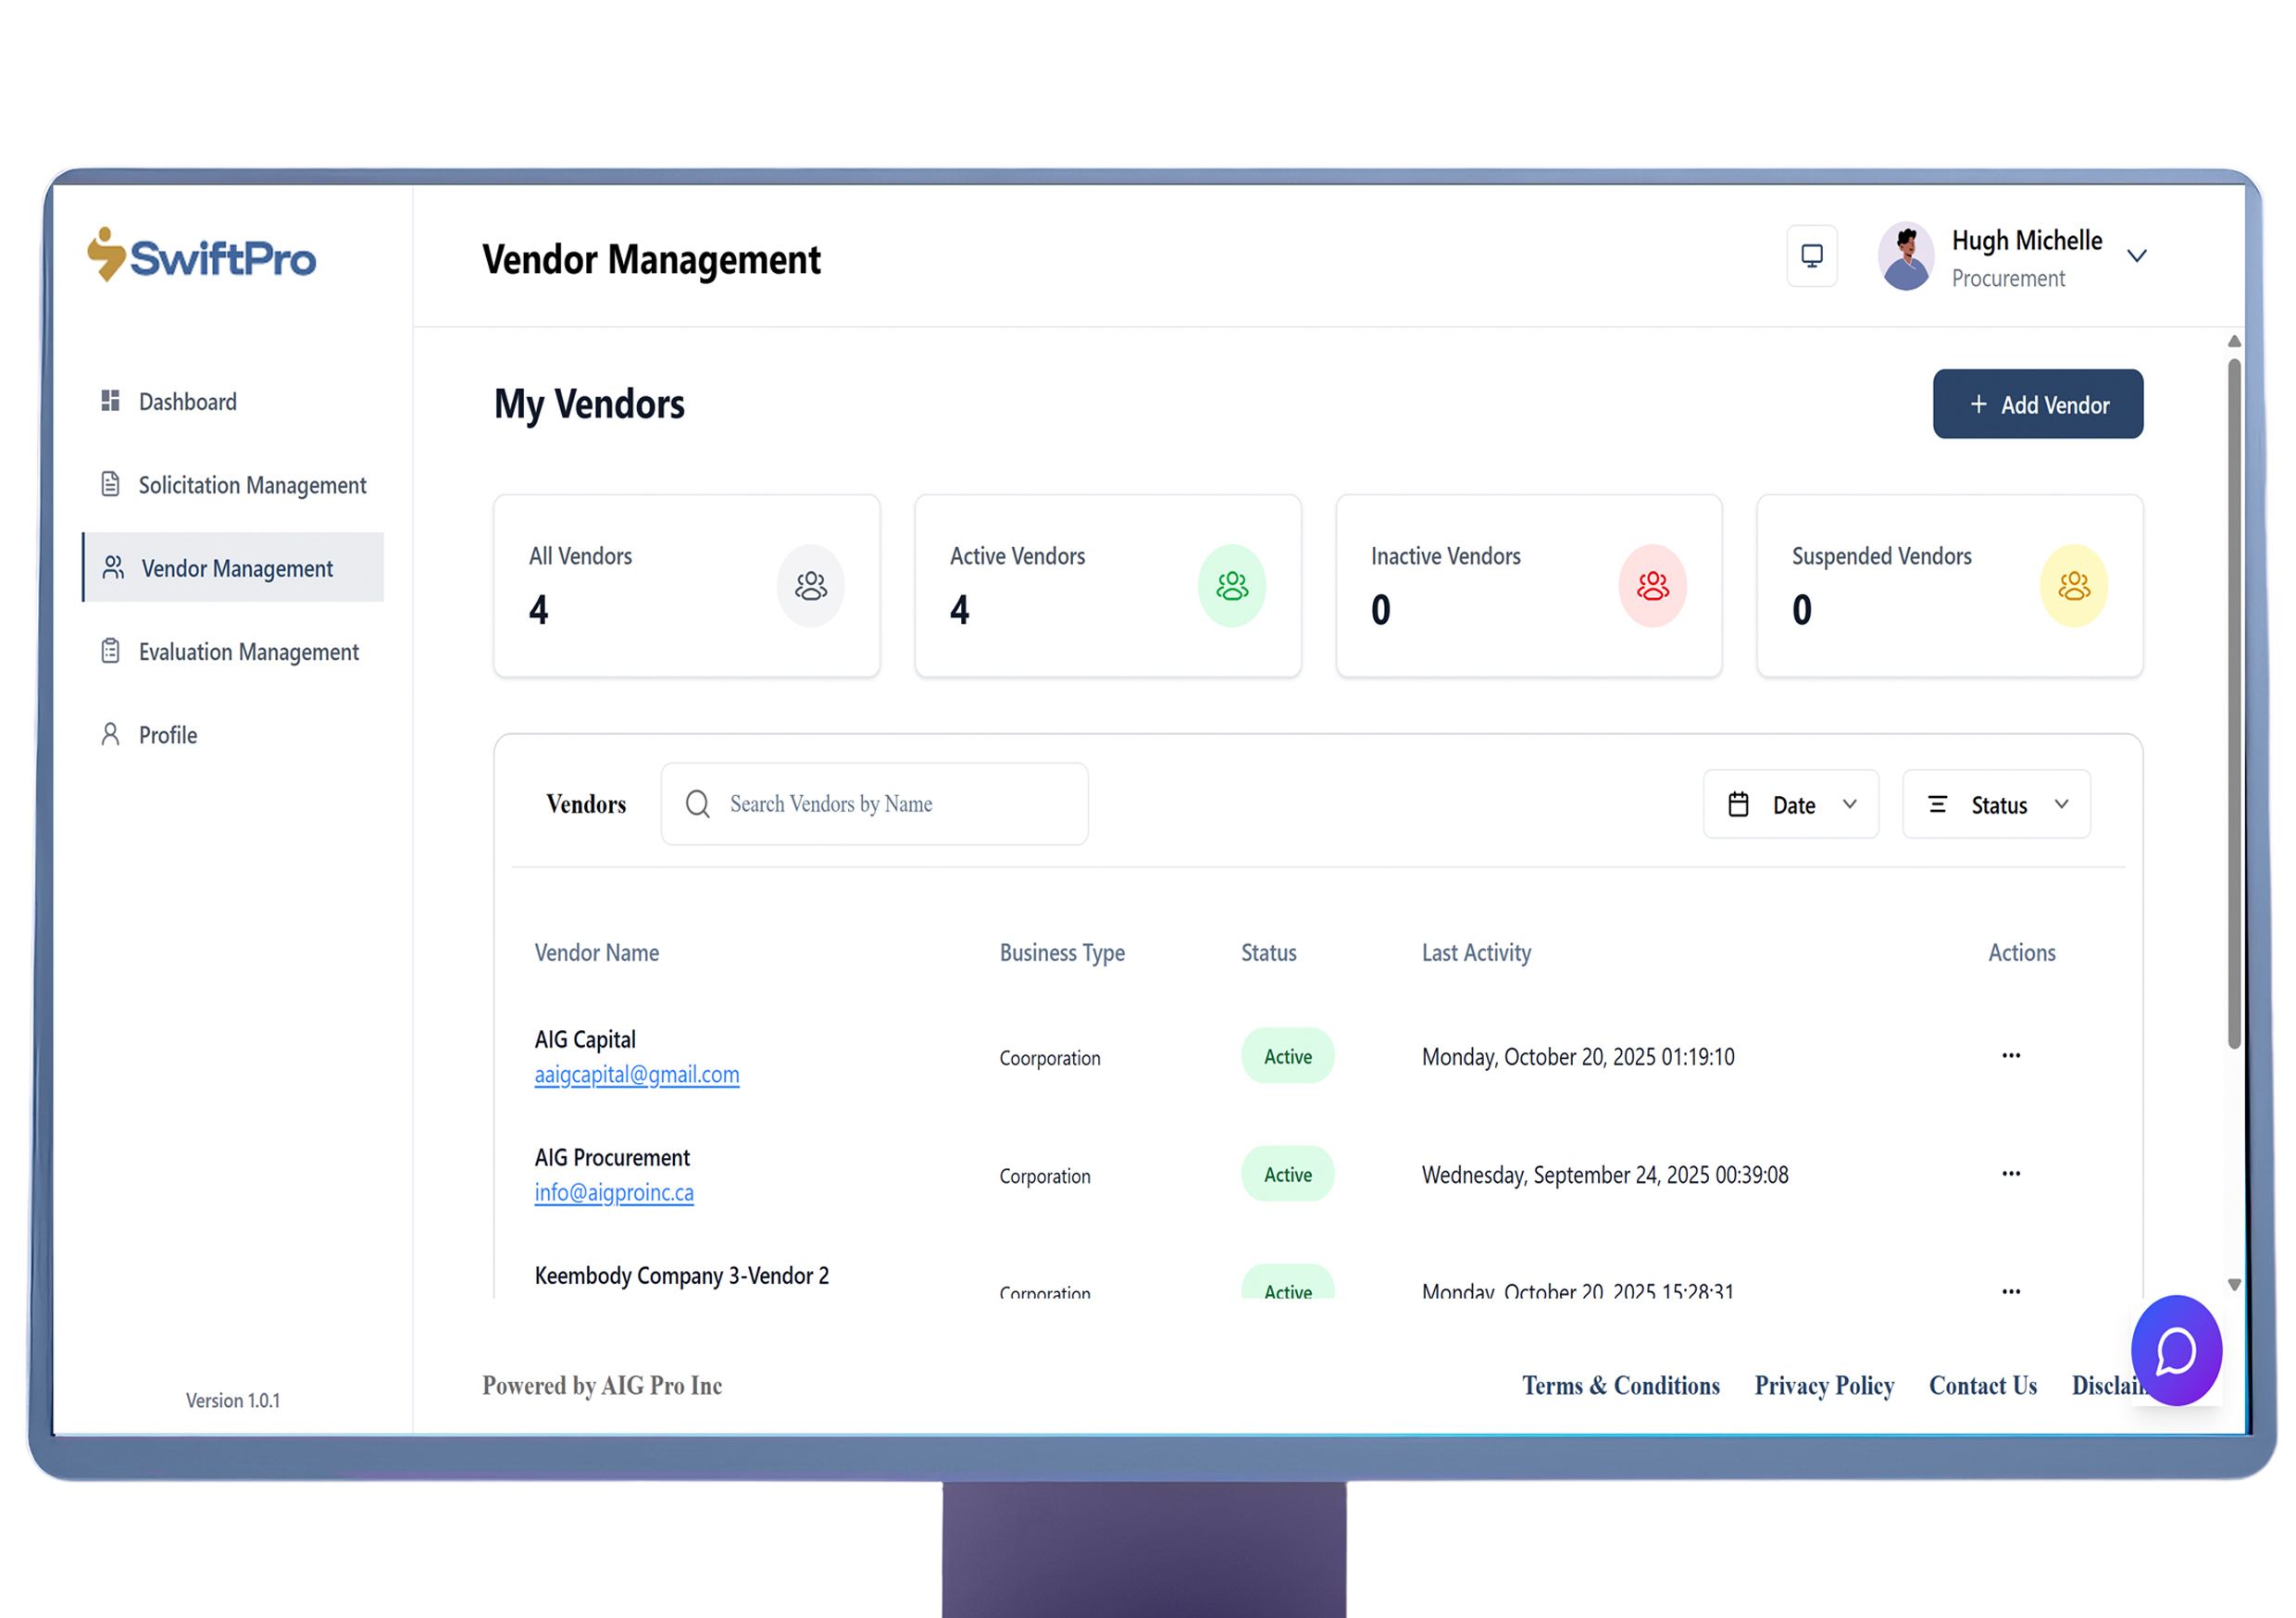This screenshot has width=2296, height=1618.
Task: Click the yellow Suspended Vendors icon
Action: pyautogui.click(x=2073, y=586)
